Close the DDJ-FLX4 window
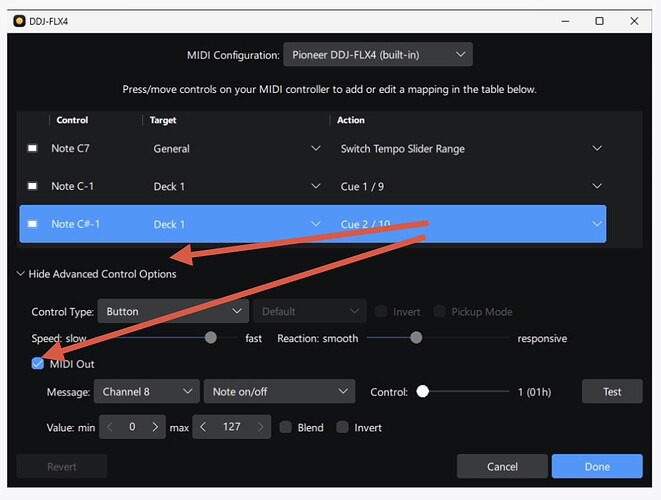Screen dimensions: 661x500 pyautogui.click(x=634, y=21)
